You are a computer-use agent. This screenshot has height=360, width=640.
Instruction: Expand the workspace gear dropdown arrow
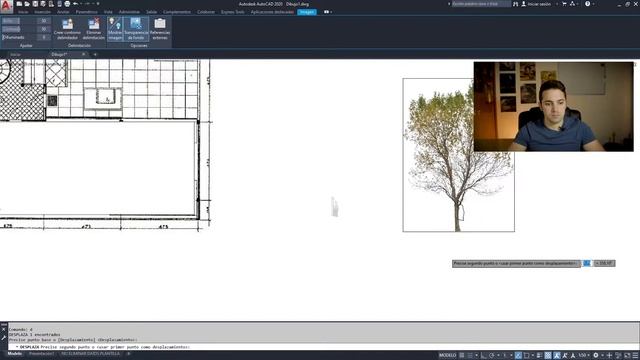tap(602, 356)
